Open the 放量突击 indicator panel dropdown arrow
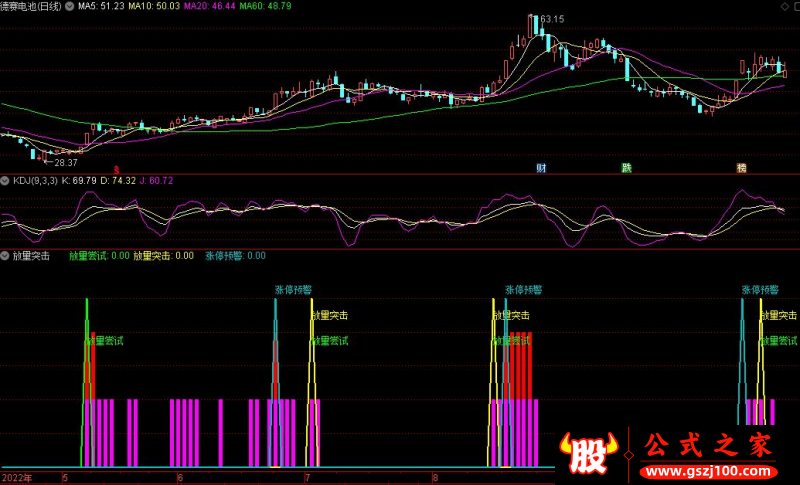 click(x=5, y=256)
